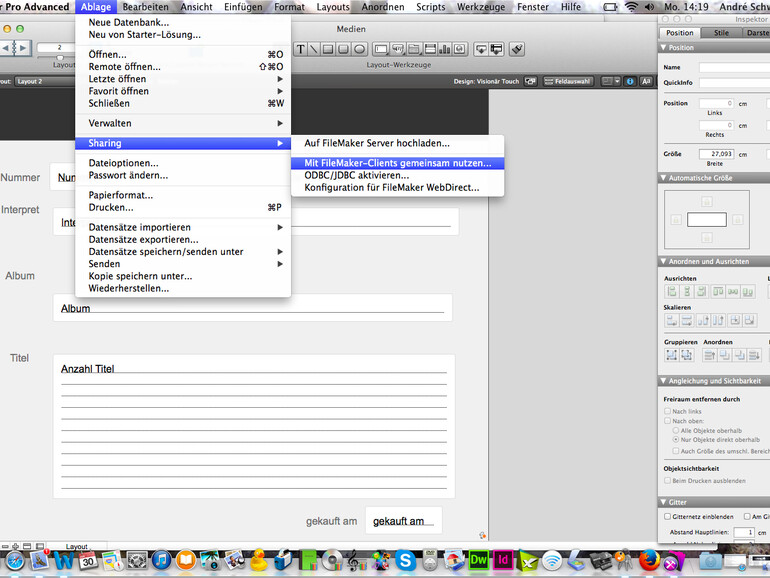
Task: Choose 'Auf FileMaker Server hochladen...'
Action: [x=397, y=143]
